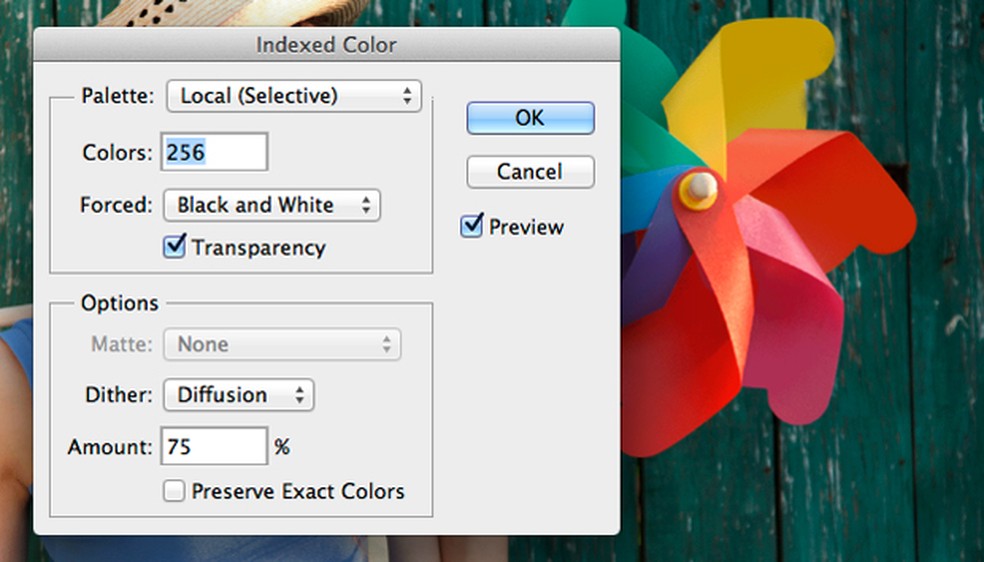Click the Cancel button
This screenshot has width=984, height=562.
pos(530,172)
